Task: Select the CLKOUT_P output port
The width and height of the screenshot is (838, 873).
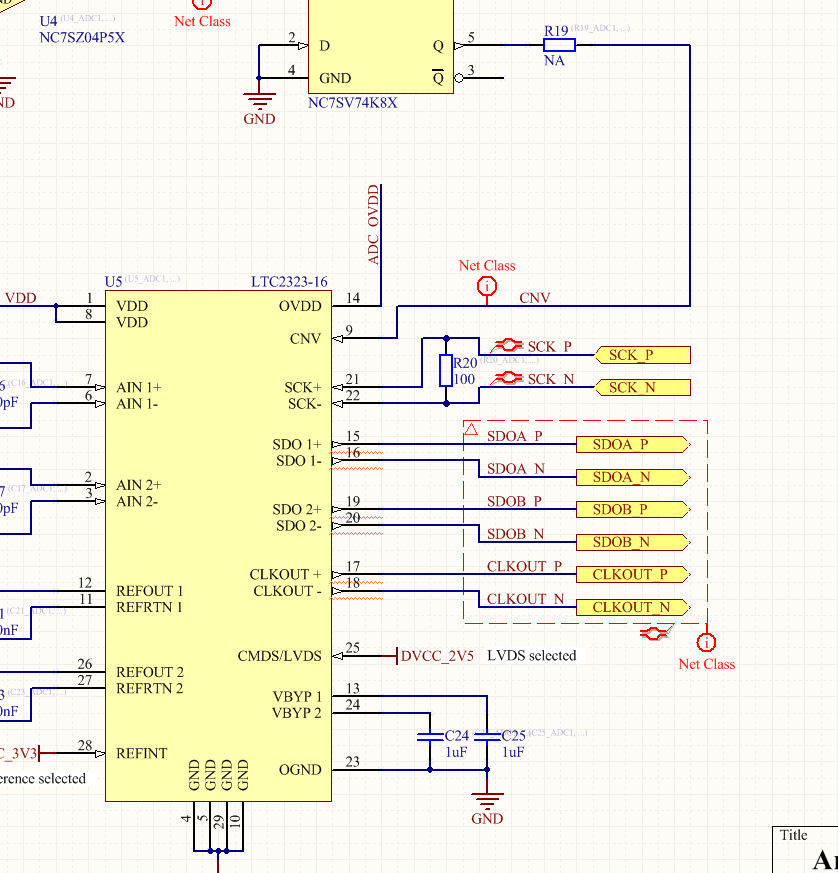Action: [x=633, y=575]
